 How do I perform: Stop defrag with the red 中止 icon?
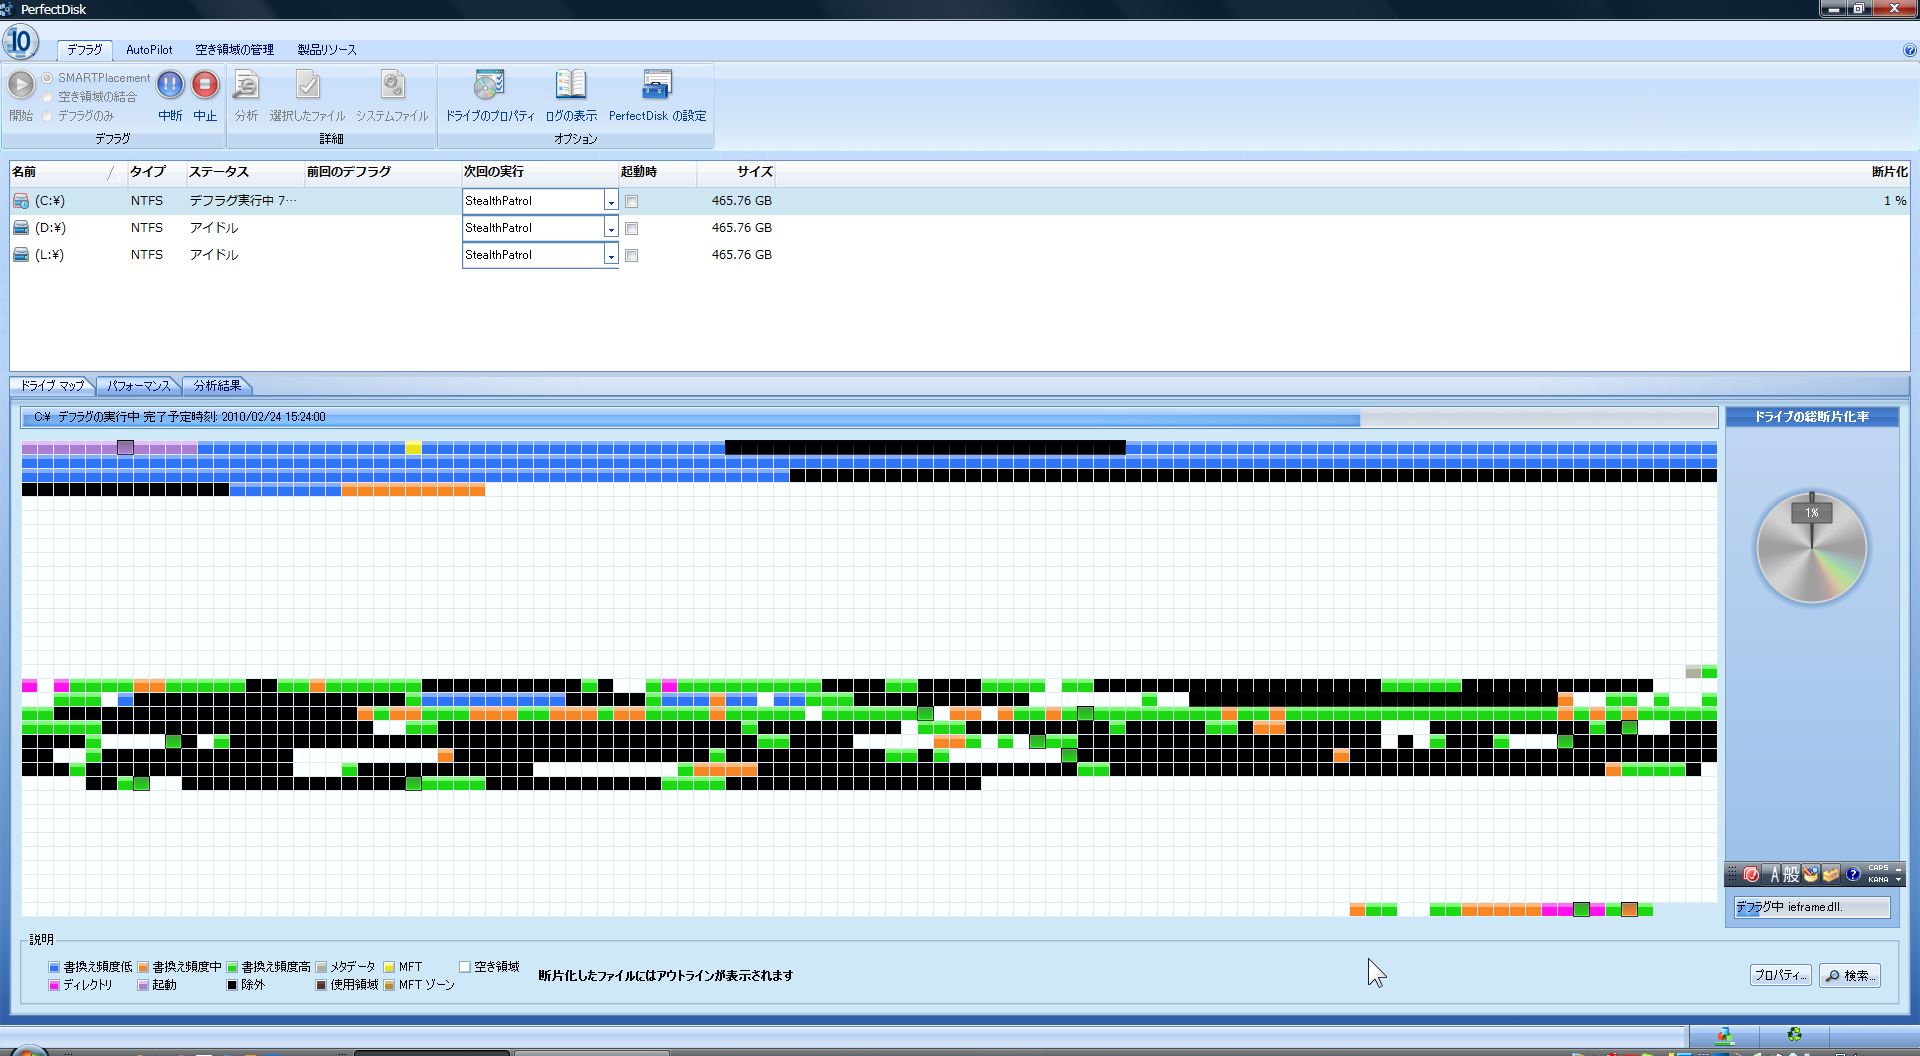click(x=205, y=84)
